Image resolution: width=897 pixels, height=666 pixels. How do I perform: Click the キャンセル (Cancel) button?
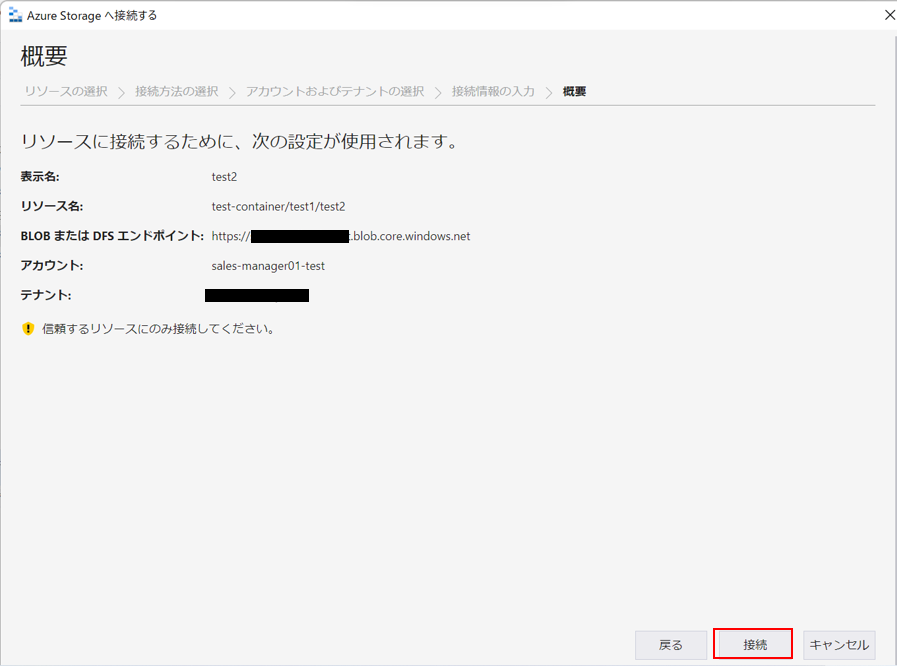coord(839,645)
